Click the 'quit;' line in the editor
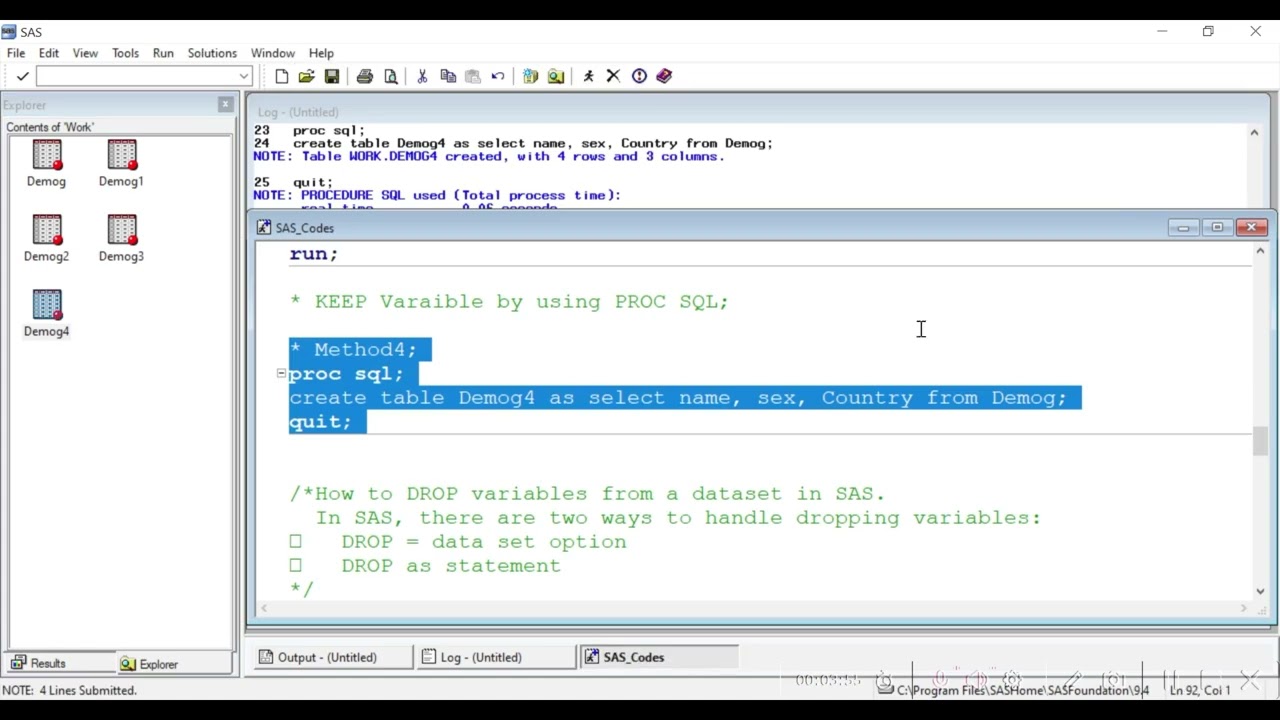 click(x=320, y=422)
